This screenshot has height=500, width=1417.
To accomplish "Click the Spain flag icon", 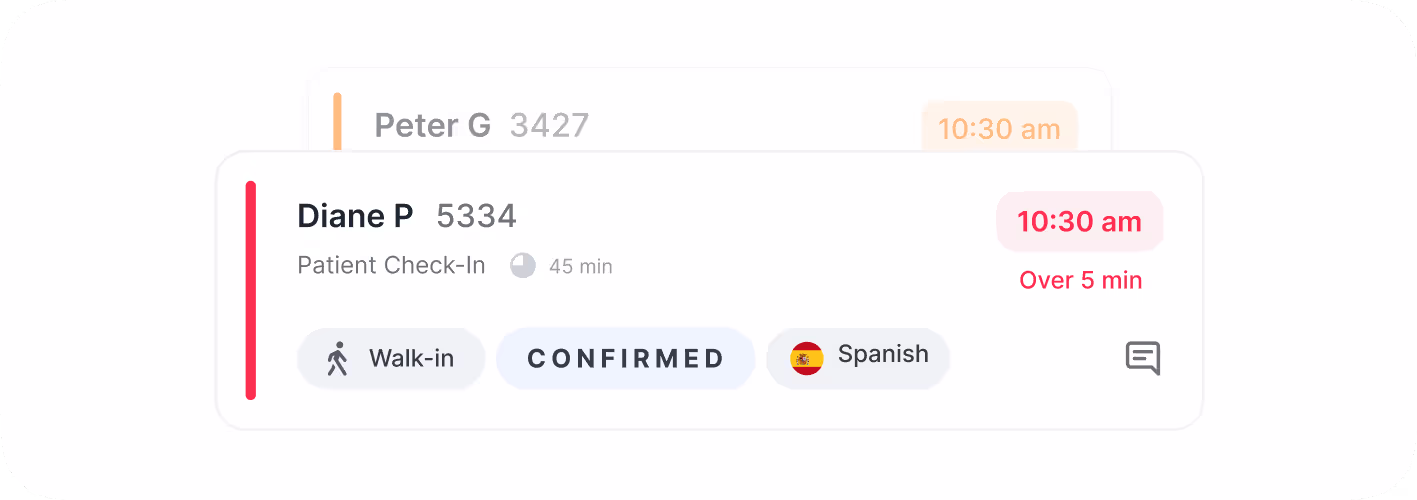I will click(x=807, y=358).
